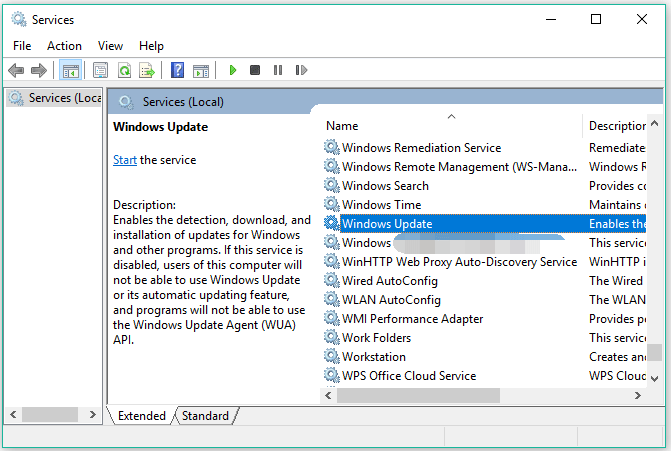
Task: Click gear icon of Windows Remediation Service
Action: [331, 147]
